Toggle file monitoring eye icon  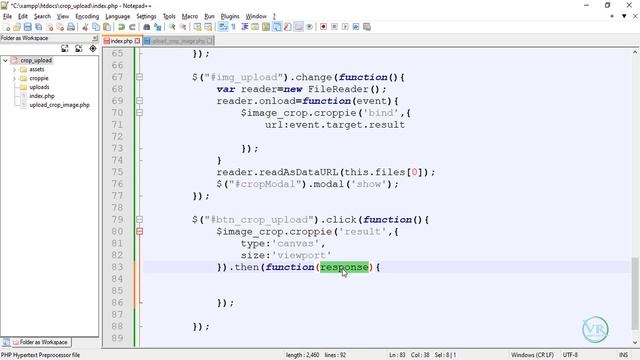click(x=309, y=27)
